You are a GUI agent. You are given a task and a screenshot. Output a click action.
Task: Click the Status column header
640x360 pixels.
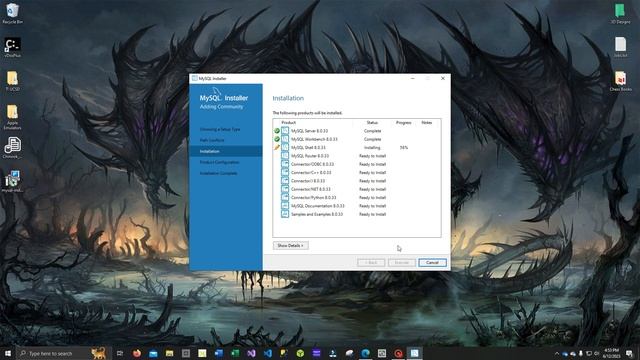click(372, 122)
